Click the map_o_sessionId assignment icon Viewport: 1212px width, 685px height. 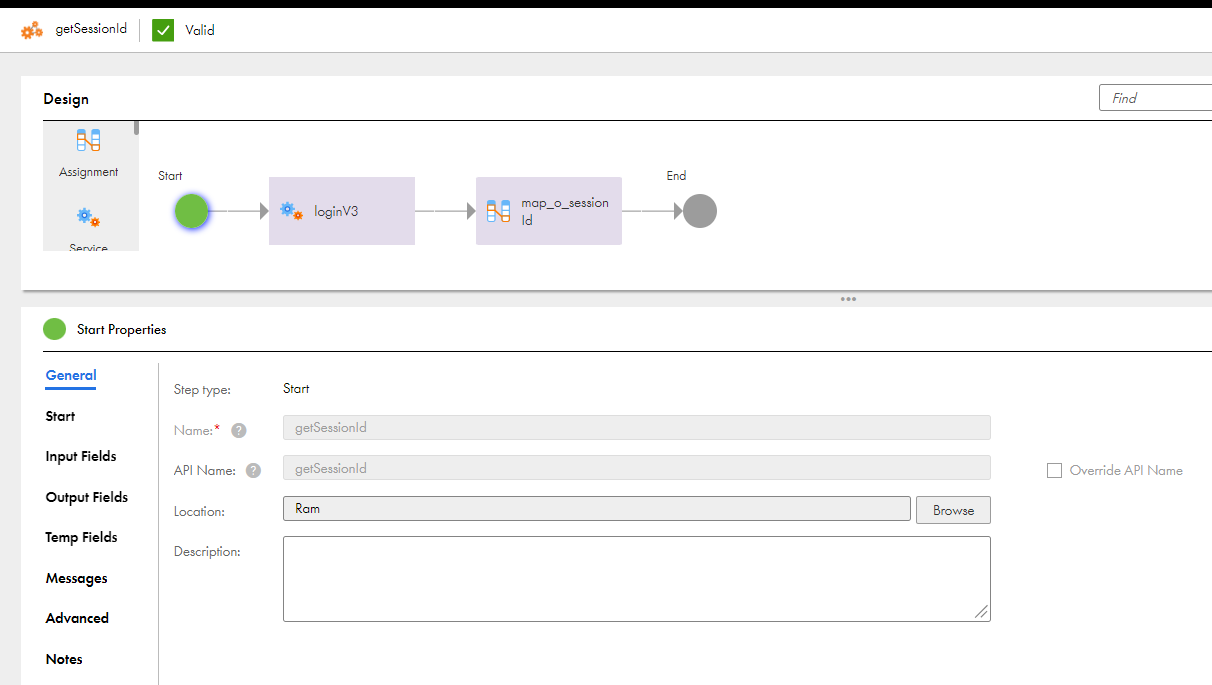coord(498,211)
